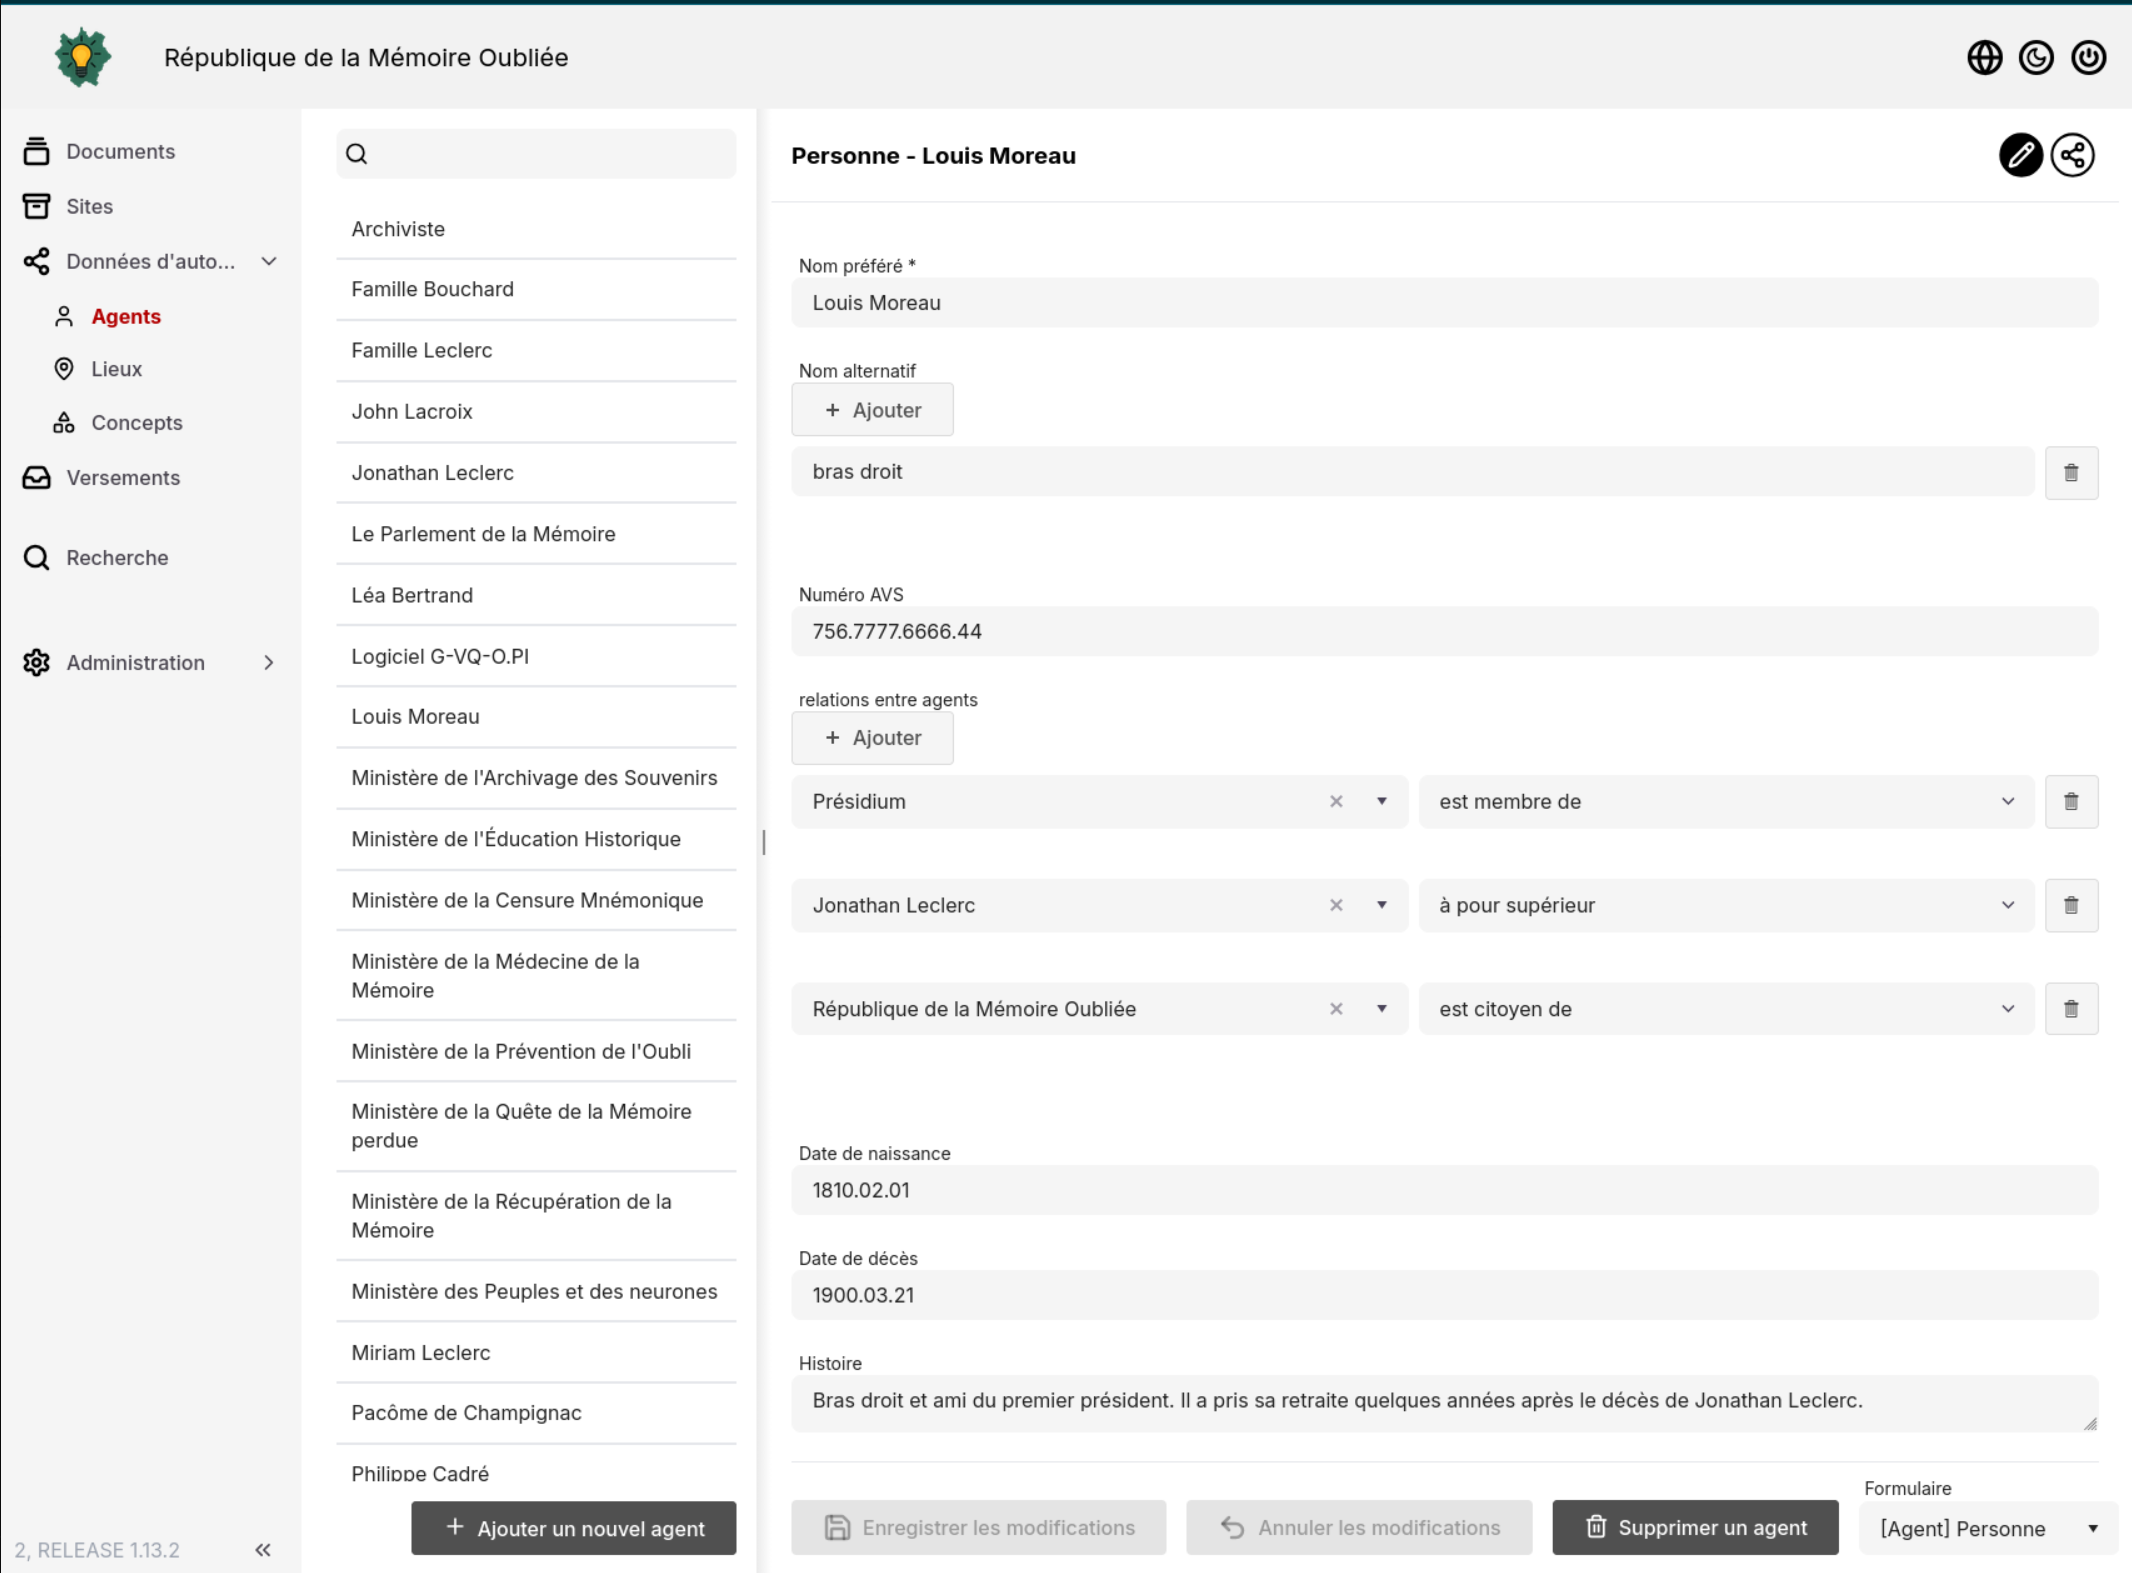
Task: Open the 'est membre de' relation dropdown
Action: click(1726, 801)
